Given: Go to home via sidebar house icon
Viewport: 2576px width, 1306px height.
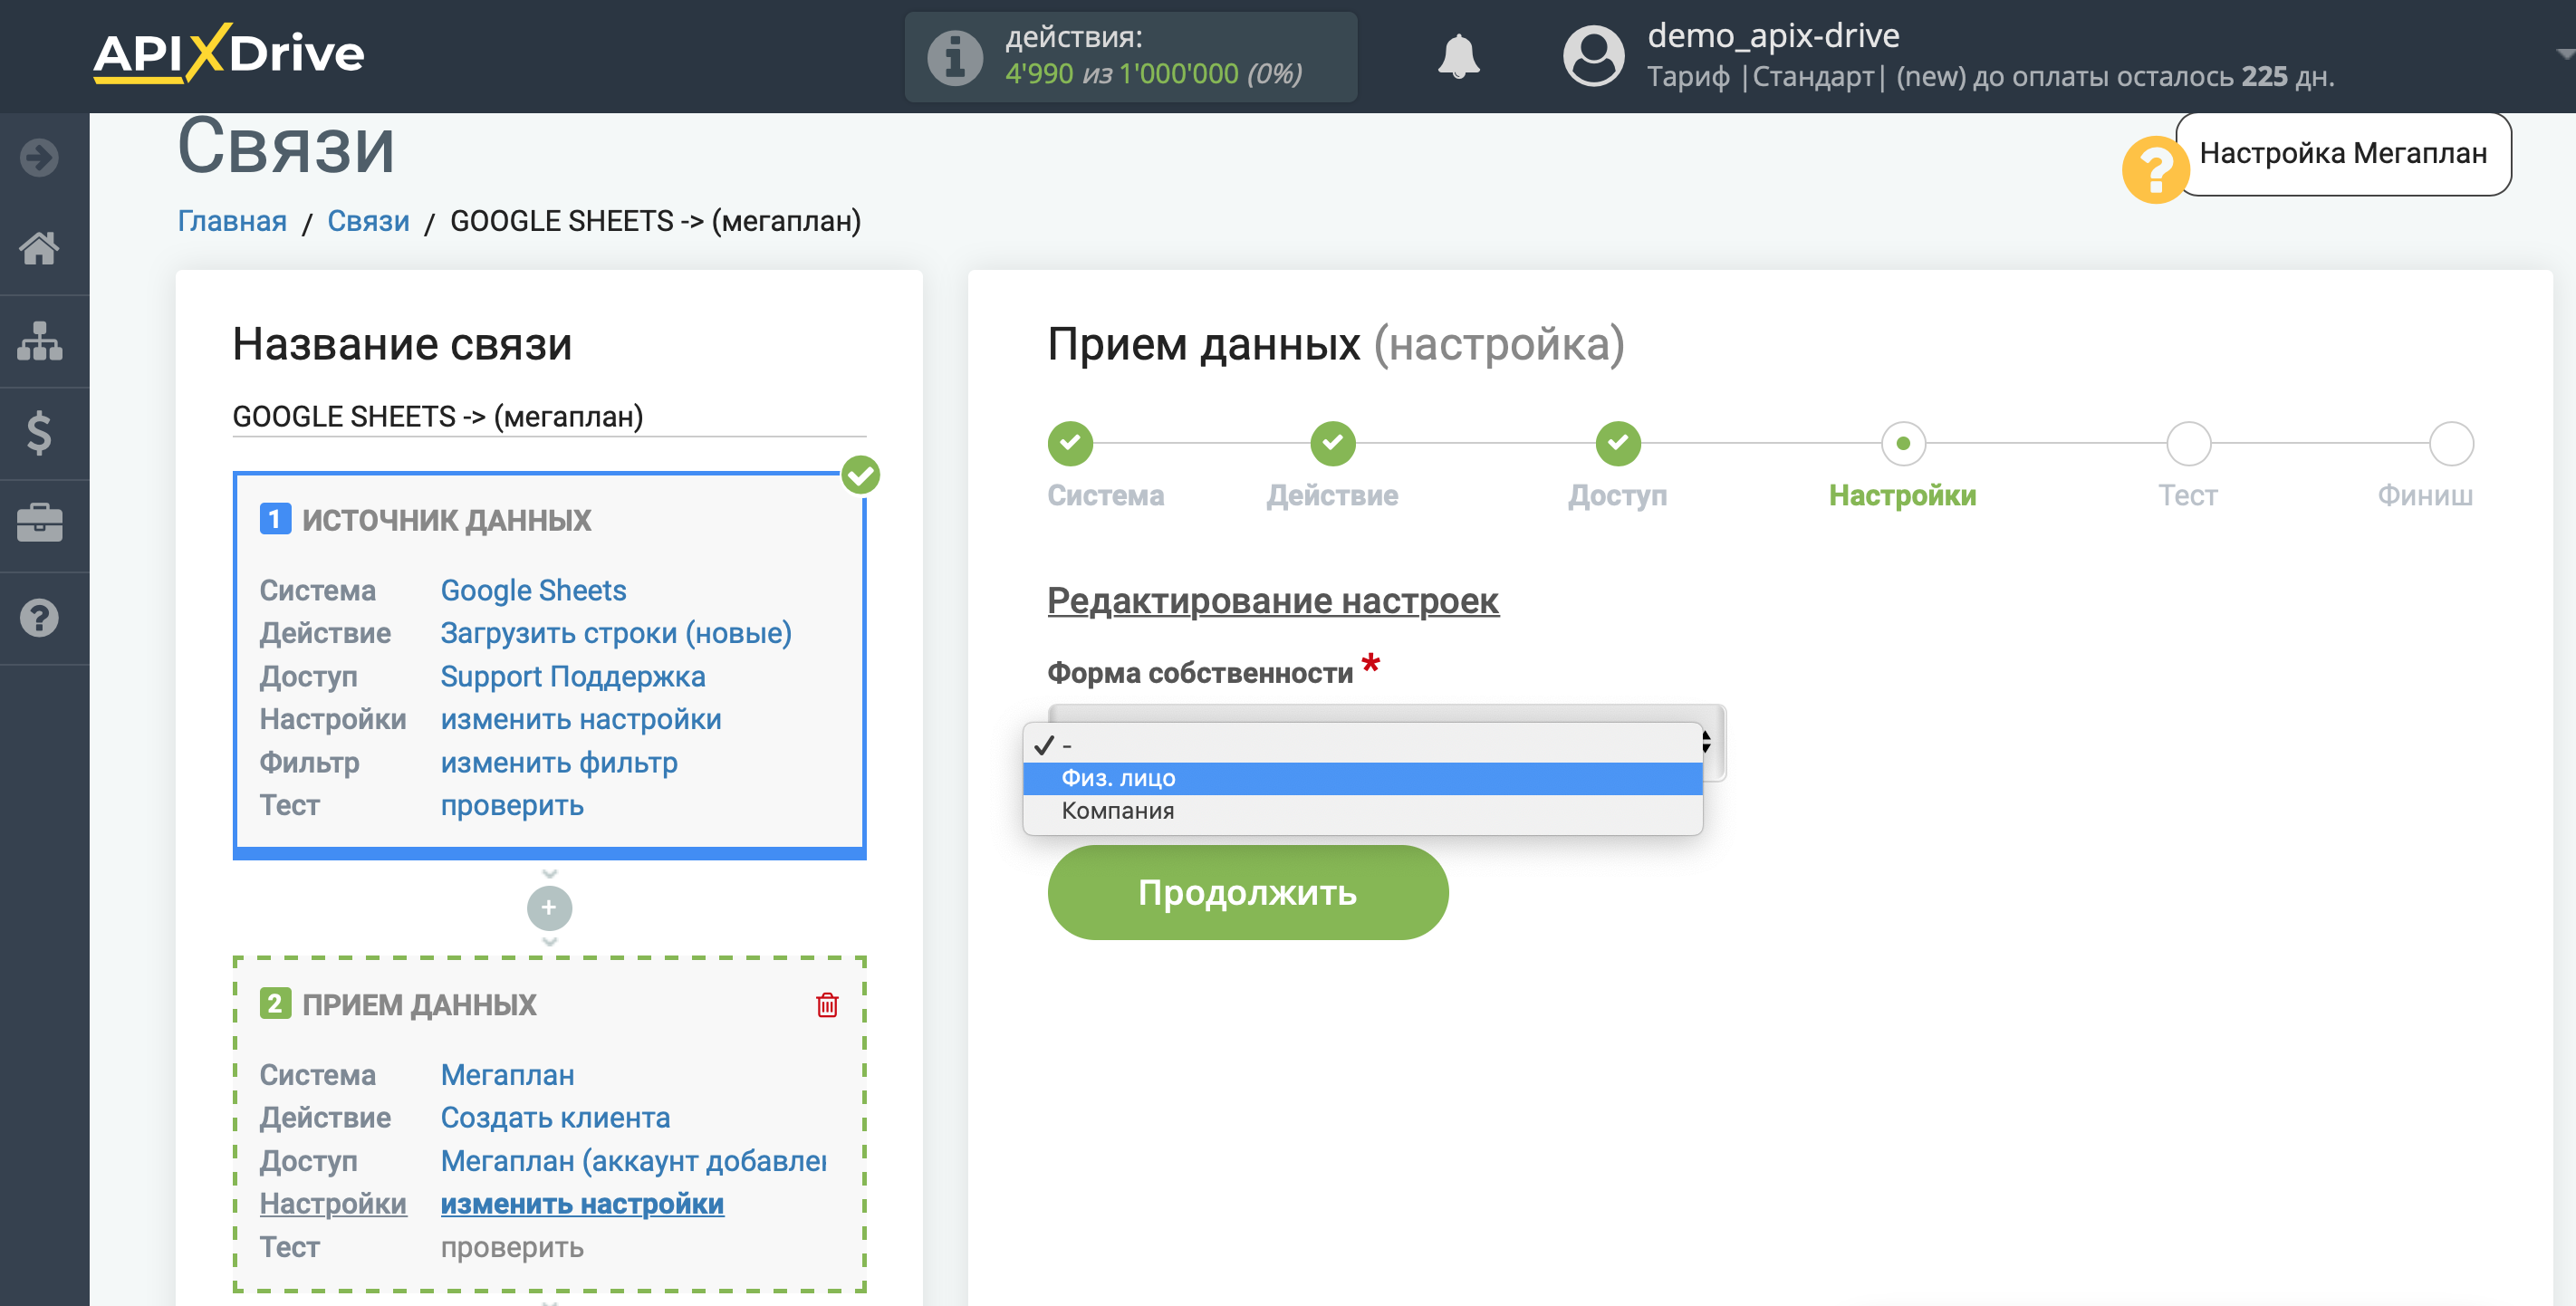Looking at the screenshot, I should click(40, 248).
